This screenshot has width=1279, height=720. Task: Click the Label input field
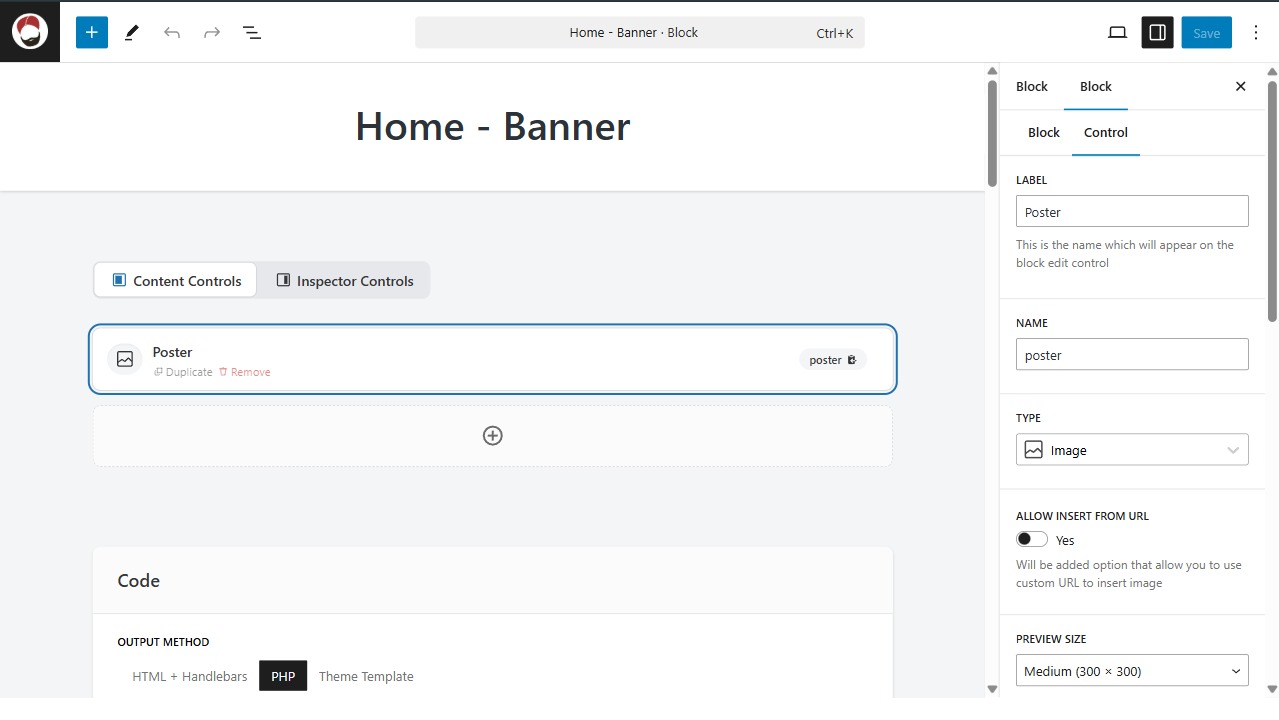pos(1132,211)
